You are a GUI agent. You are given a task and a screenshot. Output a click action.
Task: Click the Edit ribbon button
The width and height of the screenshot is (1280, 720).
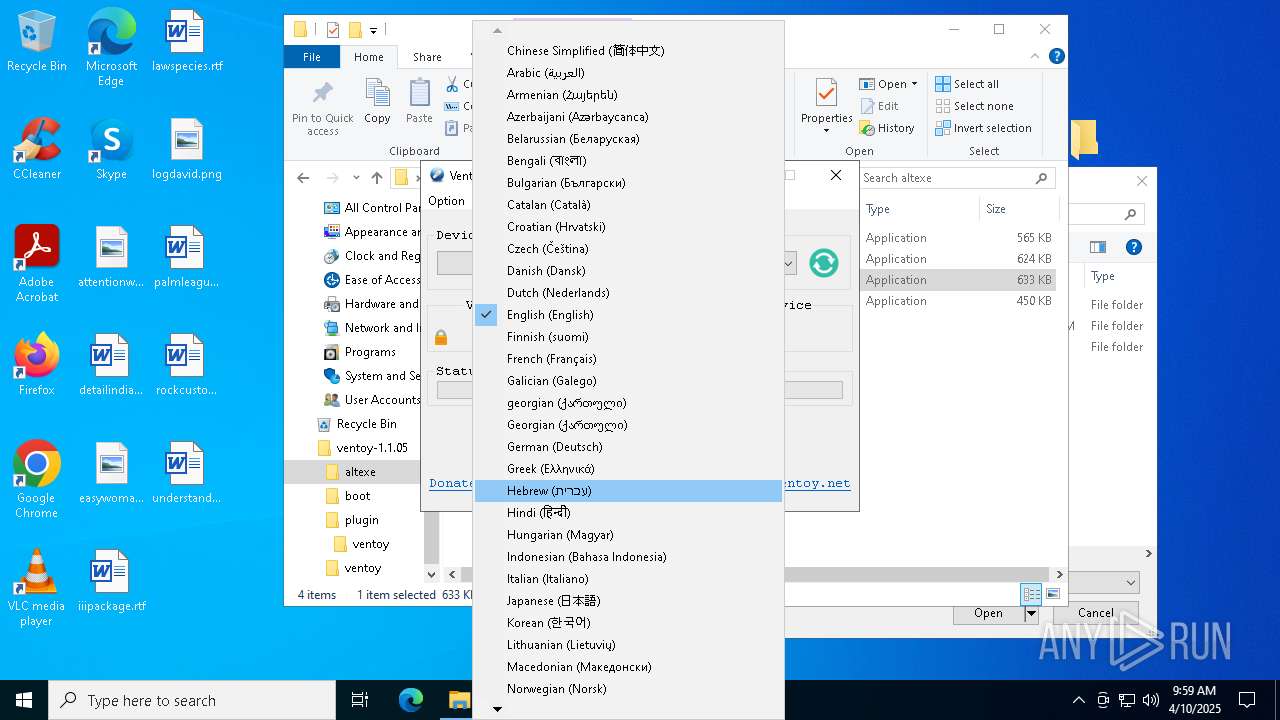[x=879, y=106]
